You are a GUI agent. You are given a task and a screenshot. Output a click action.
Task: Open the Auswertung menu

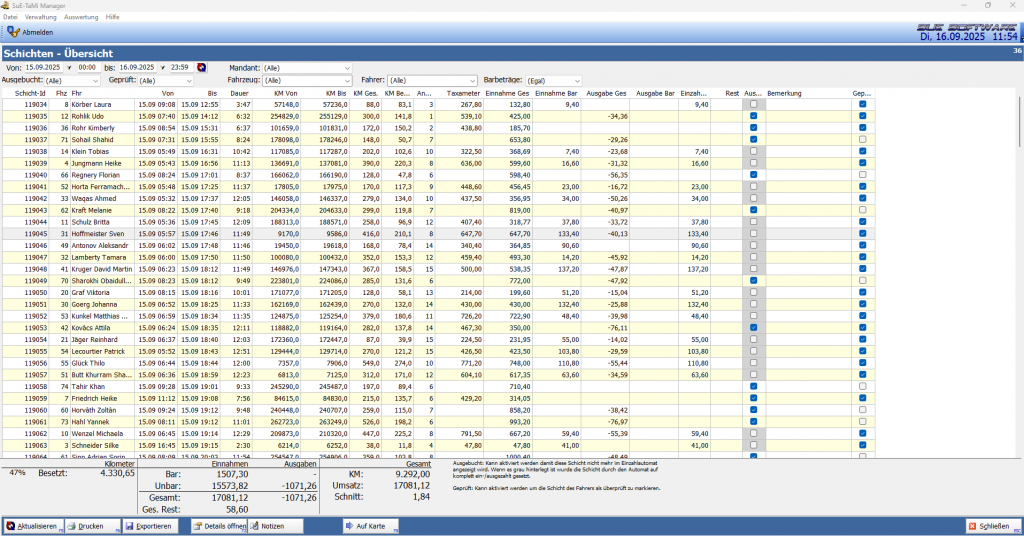[81, 17]
